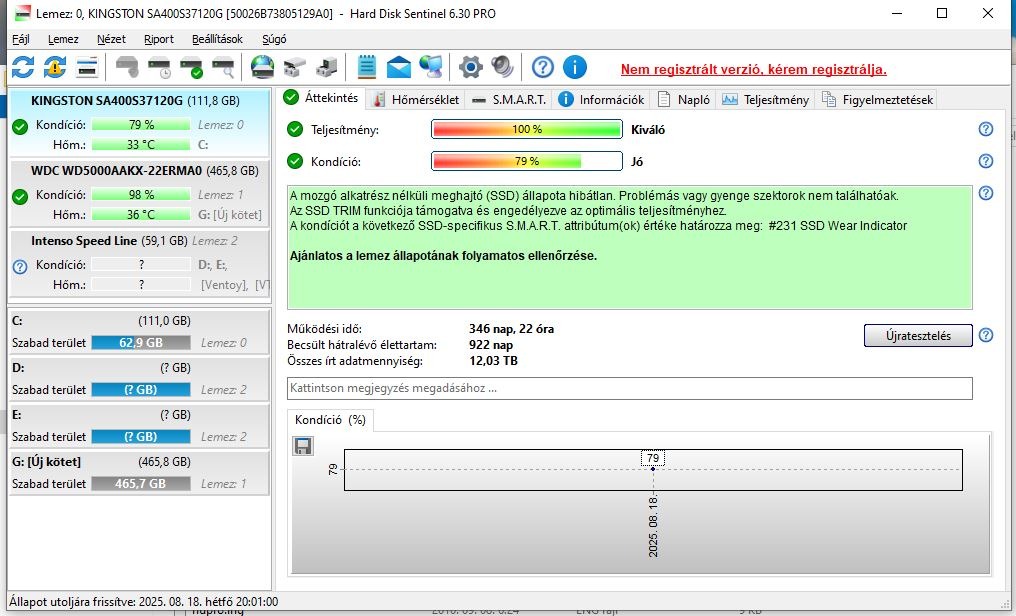The height and width of the screenshot is (616, 1016).
Task: Open the Beállítások menu
Action: point(217,39)
